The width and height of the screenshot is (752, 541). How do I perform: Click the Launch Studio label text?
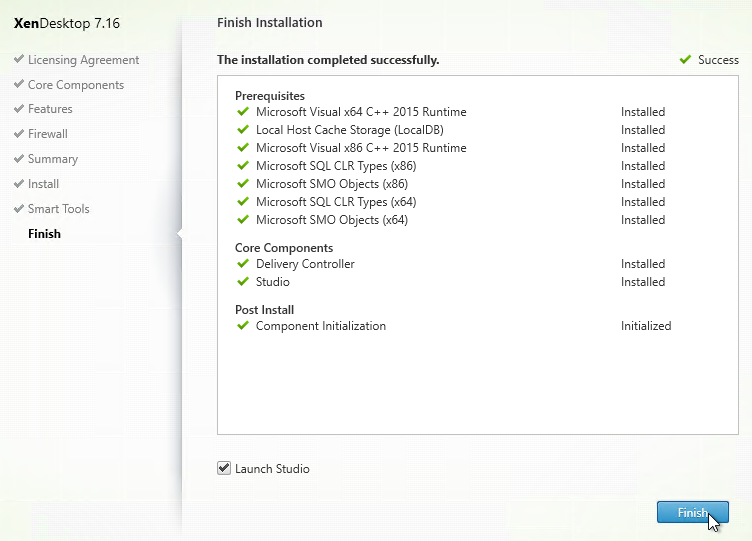(x=272, y=469)
